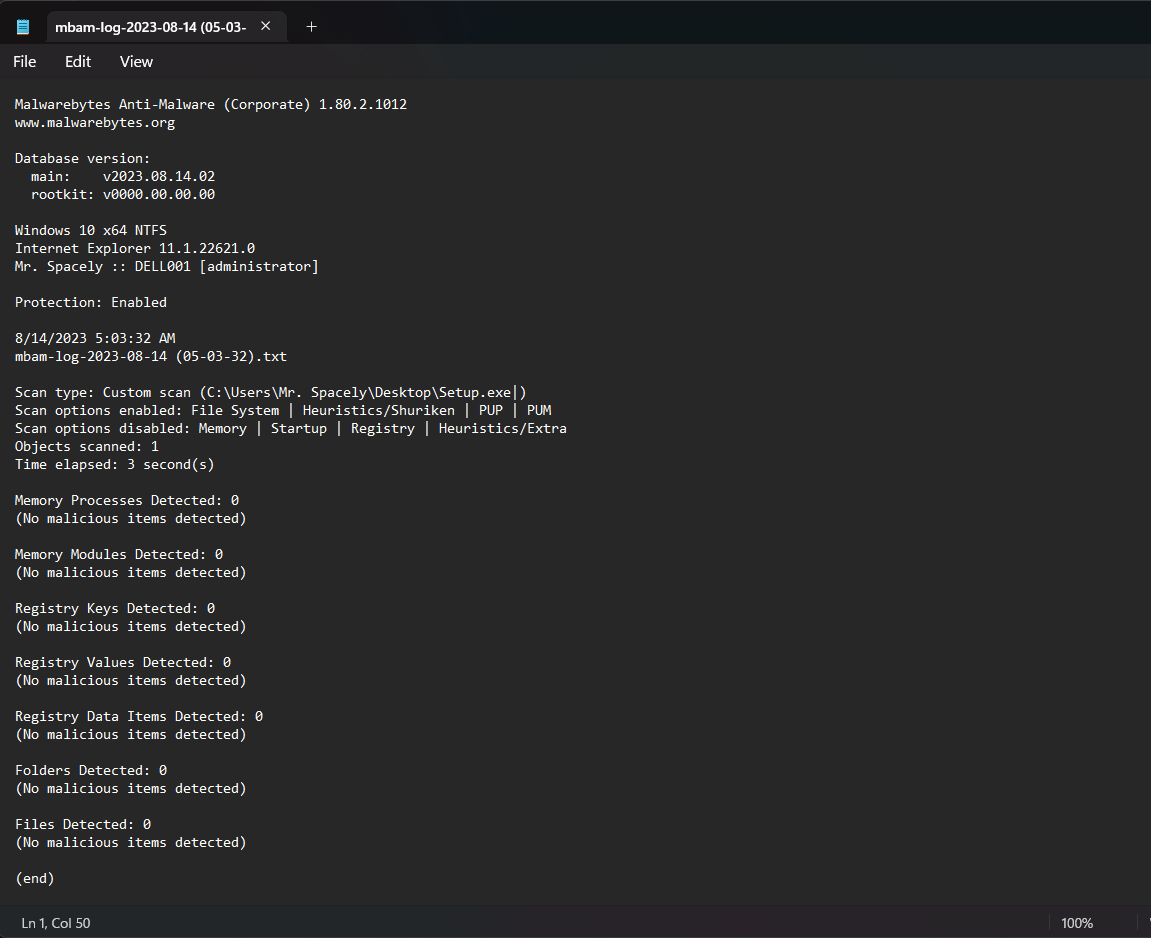Click the 'Time elapsed: 3 second(s)' line
Image resolution: width=1151 pixels, height=938 pixels.
(115, 465)
